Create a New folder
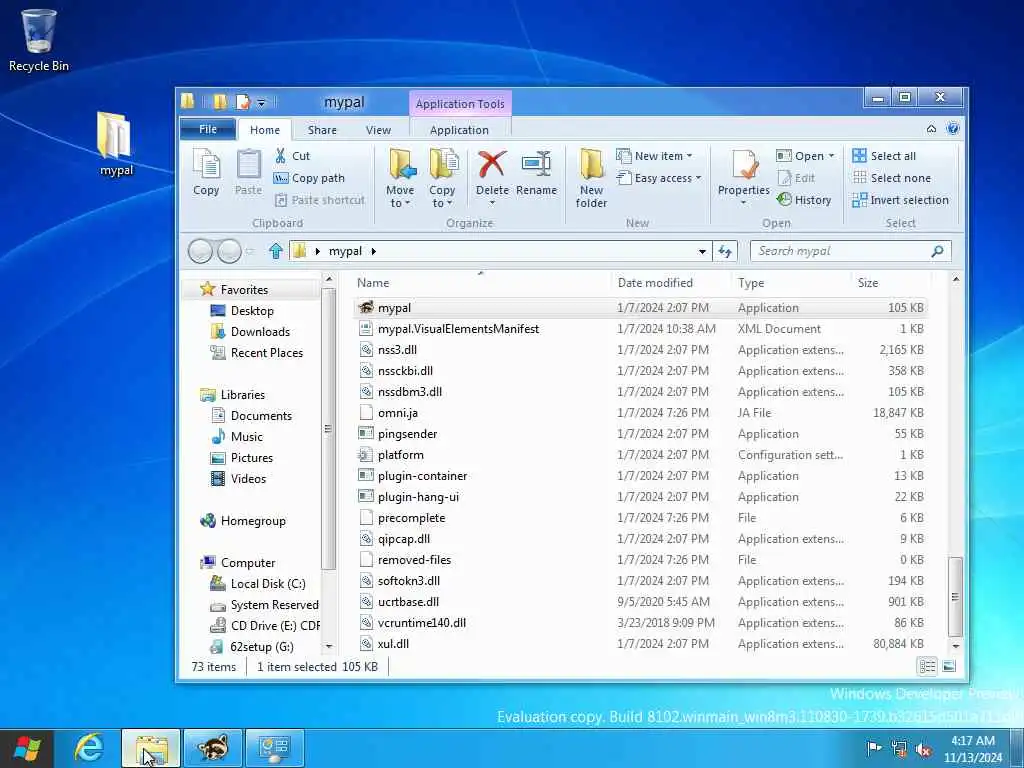 pyautogui.click(x=591, y=177)
